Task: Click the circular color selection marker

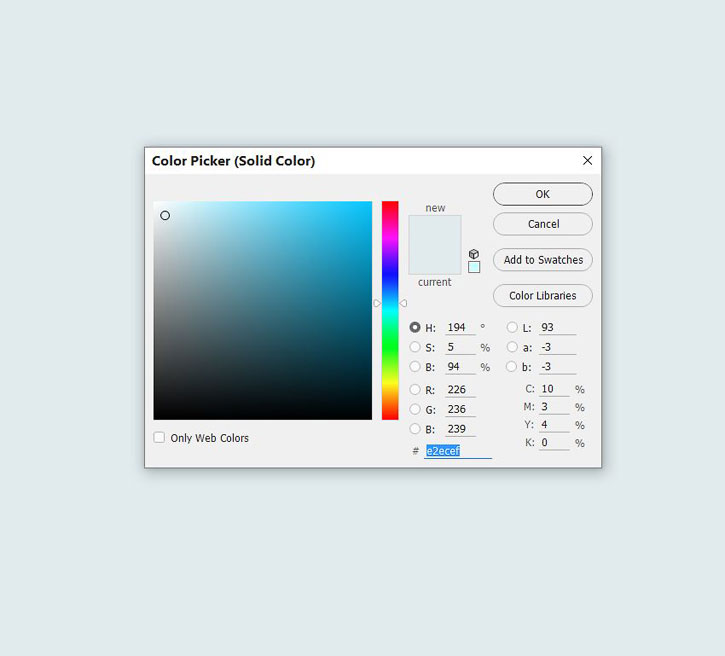Action: [165, 215]
